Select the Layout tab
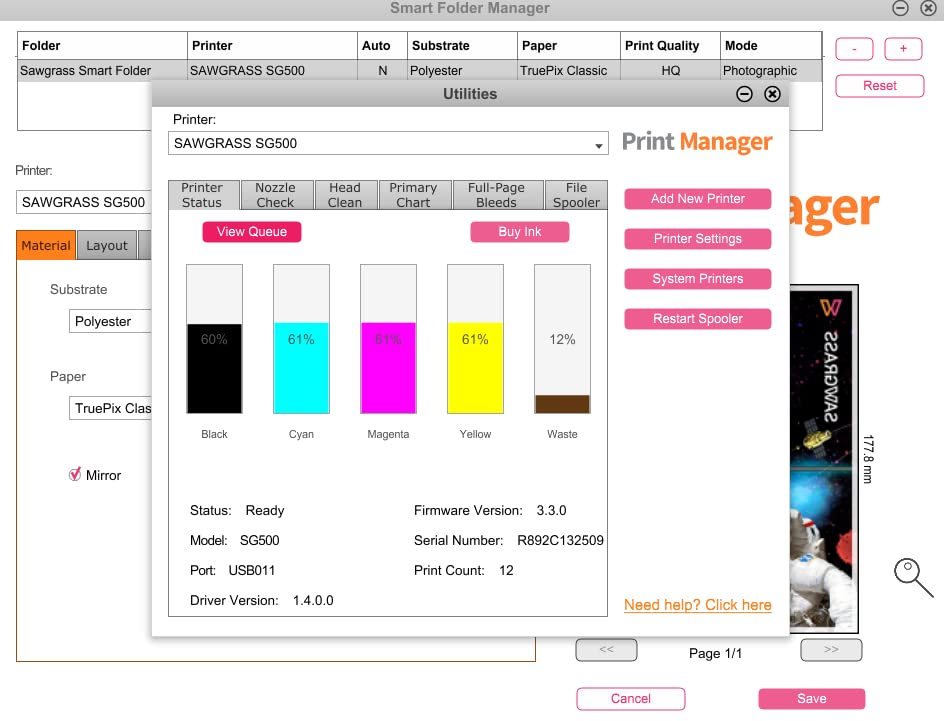This screenshot has height=721, width=944. pyautogui.click(x=107, y=245)
